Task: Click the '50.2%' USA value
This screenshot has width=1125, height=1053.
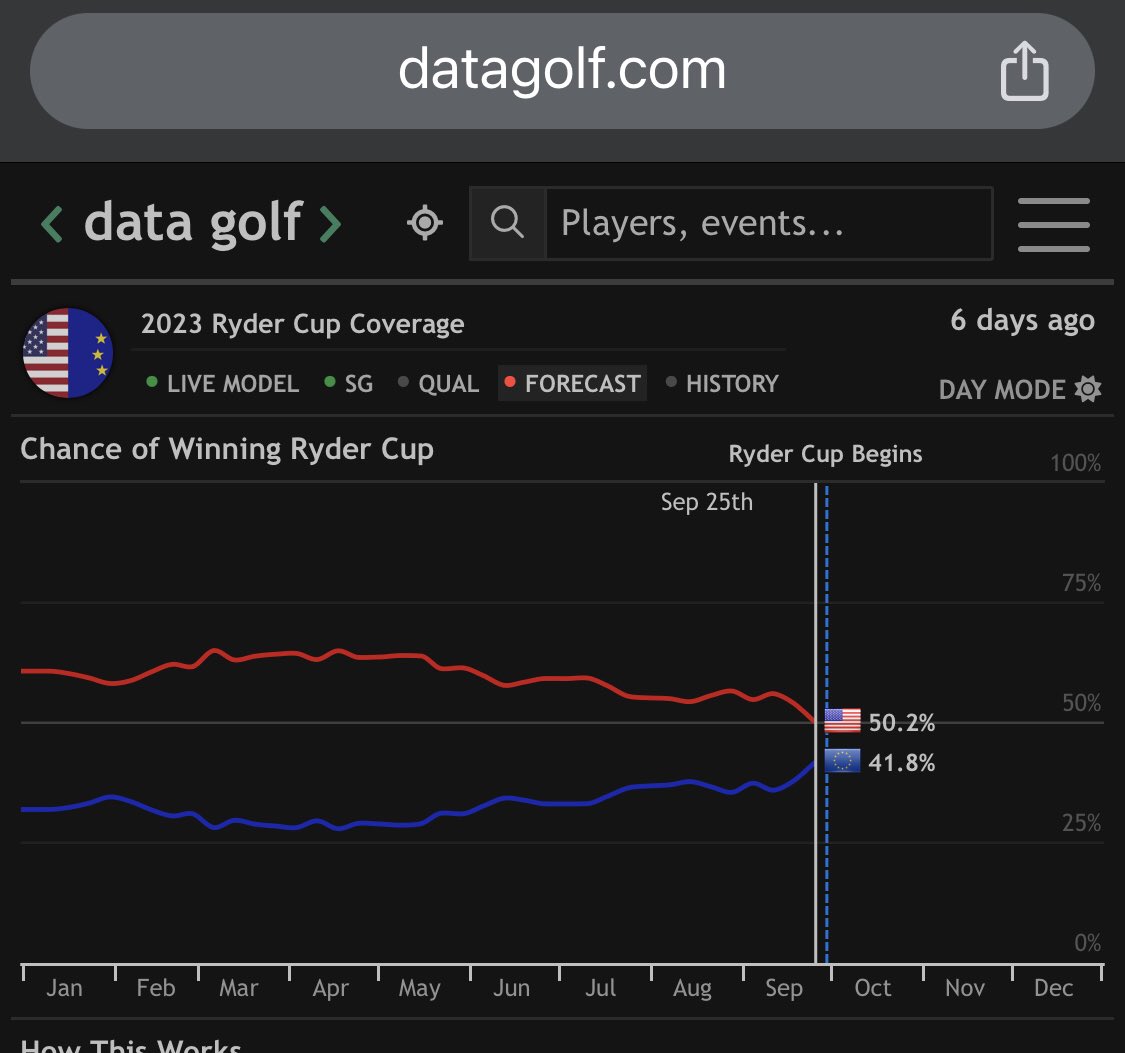Action: tap(902, 722)
